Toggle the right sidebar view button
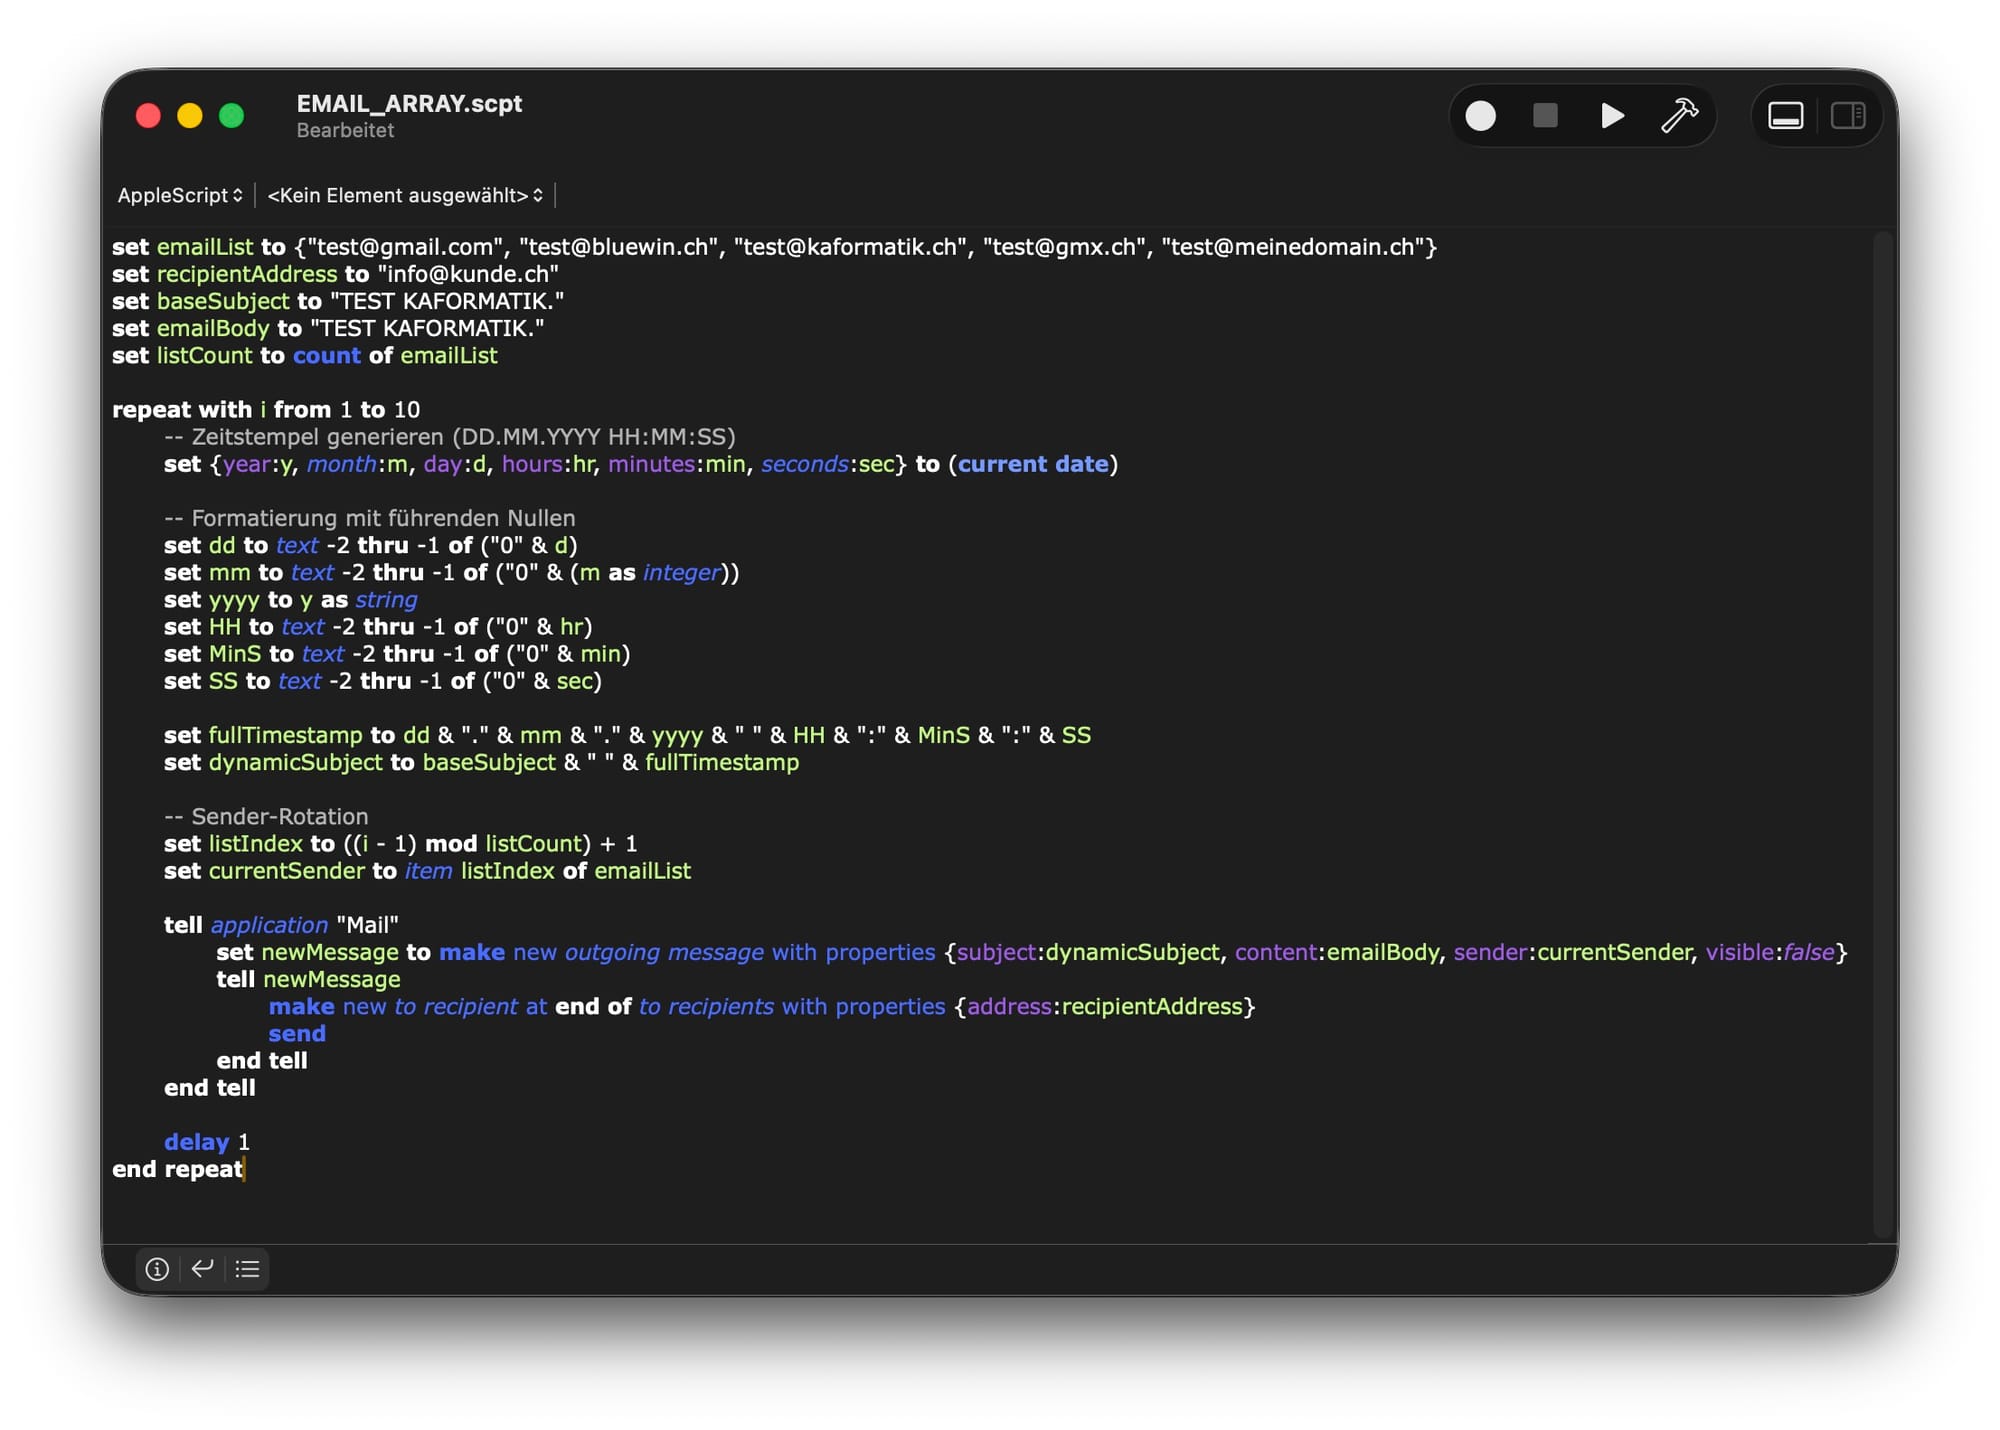The image size is (2000, 1430). click(x=1847, y=116)
